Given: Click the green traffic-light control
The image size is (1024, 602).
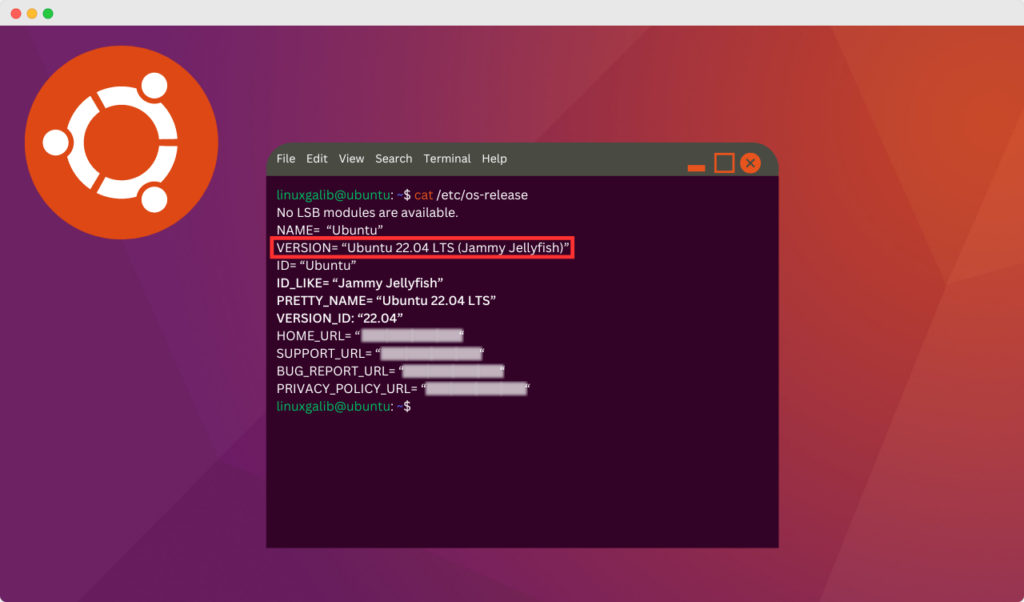Looking at the screenshot, I should (47, 15).
